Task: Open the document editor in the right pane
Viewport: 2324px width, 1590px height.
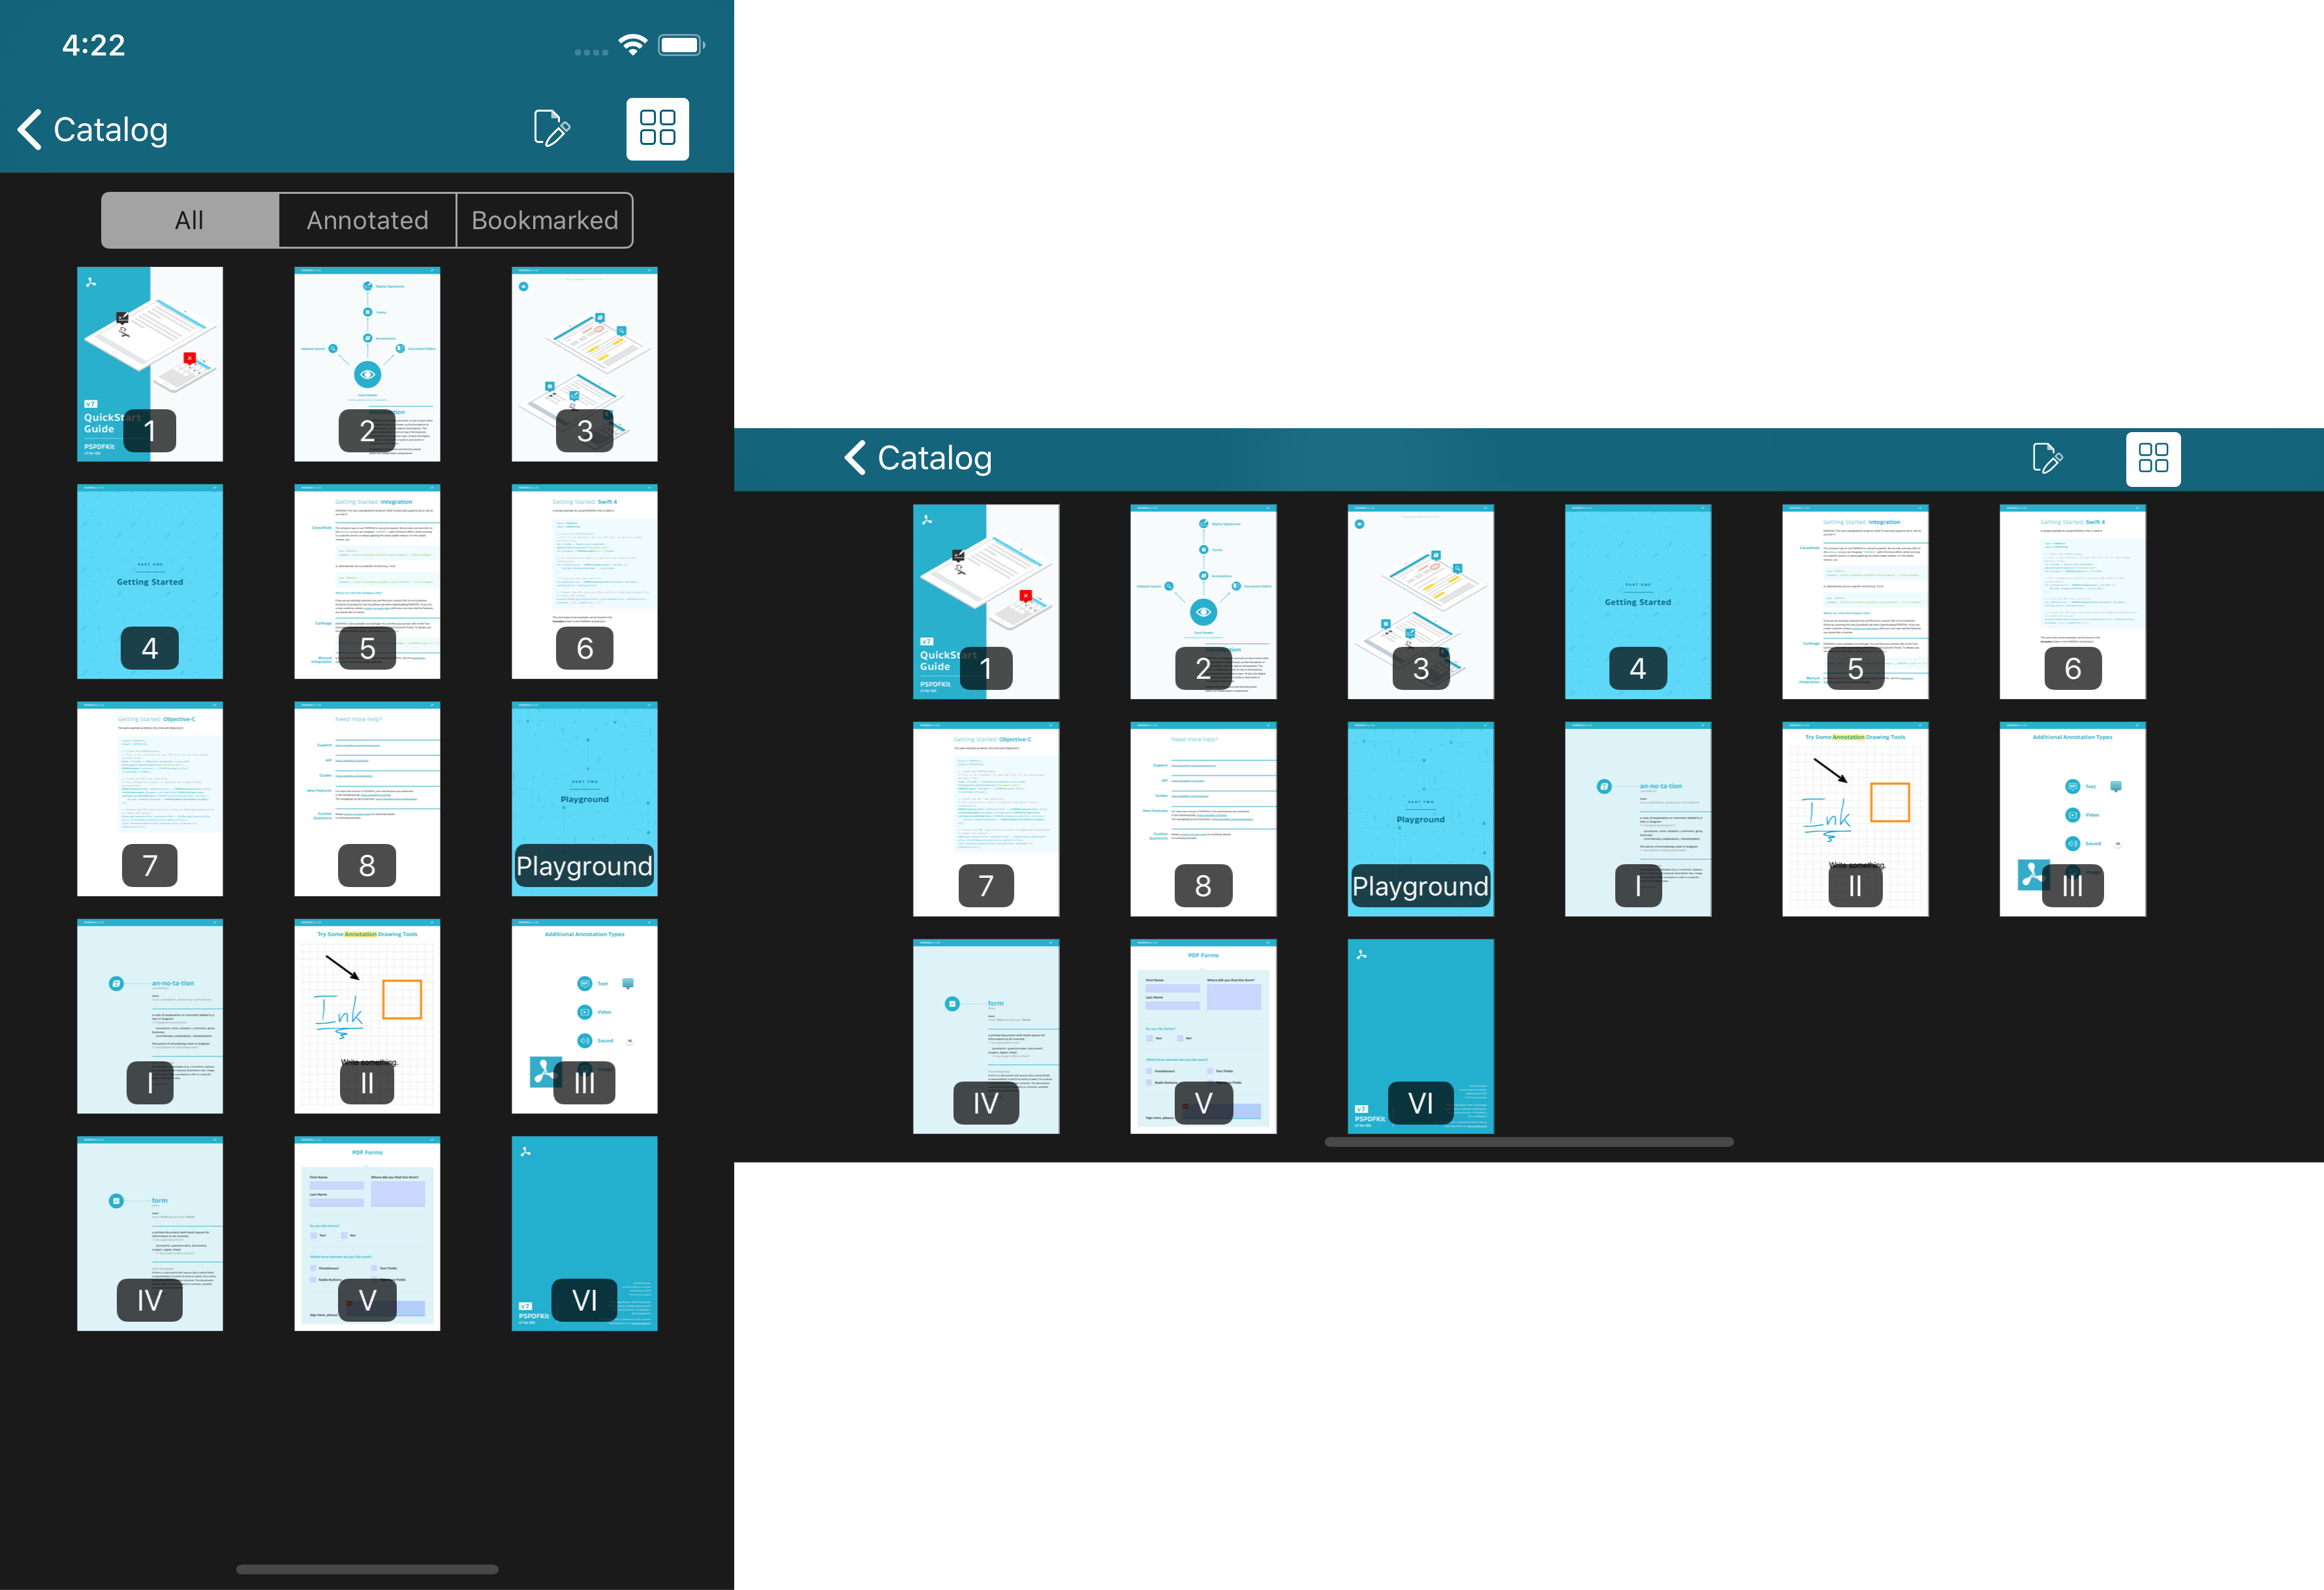Action: [x=2046, y=458]
